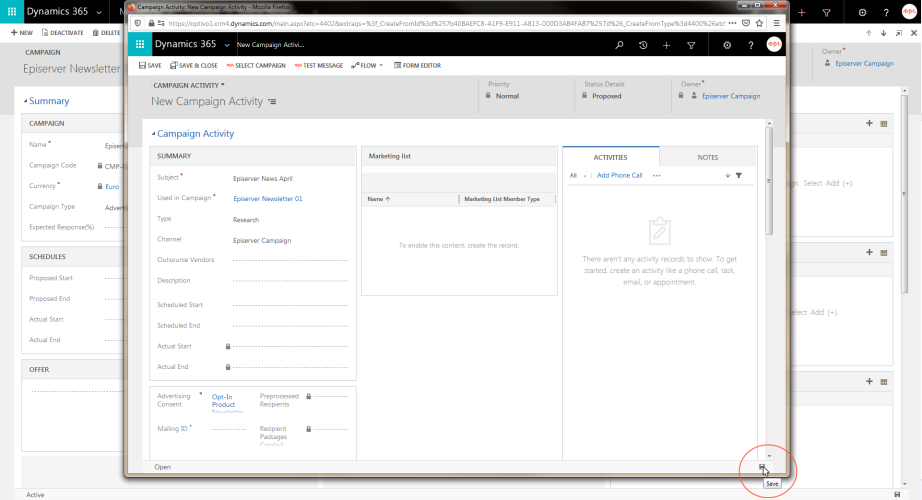Click the form's vertical scrollbar thumb

pos(769,181)
